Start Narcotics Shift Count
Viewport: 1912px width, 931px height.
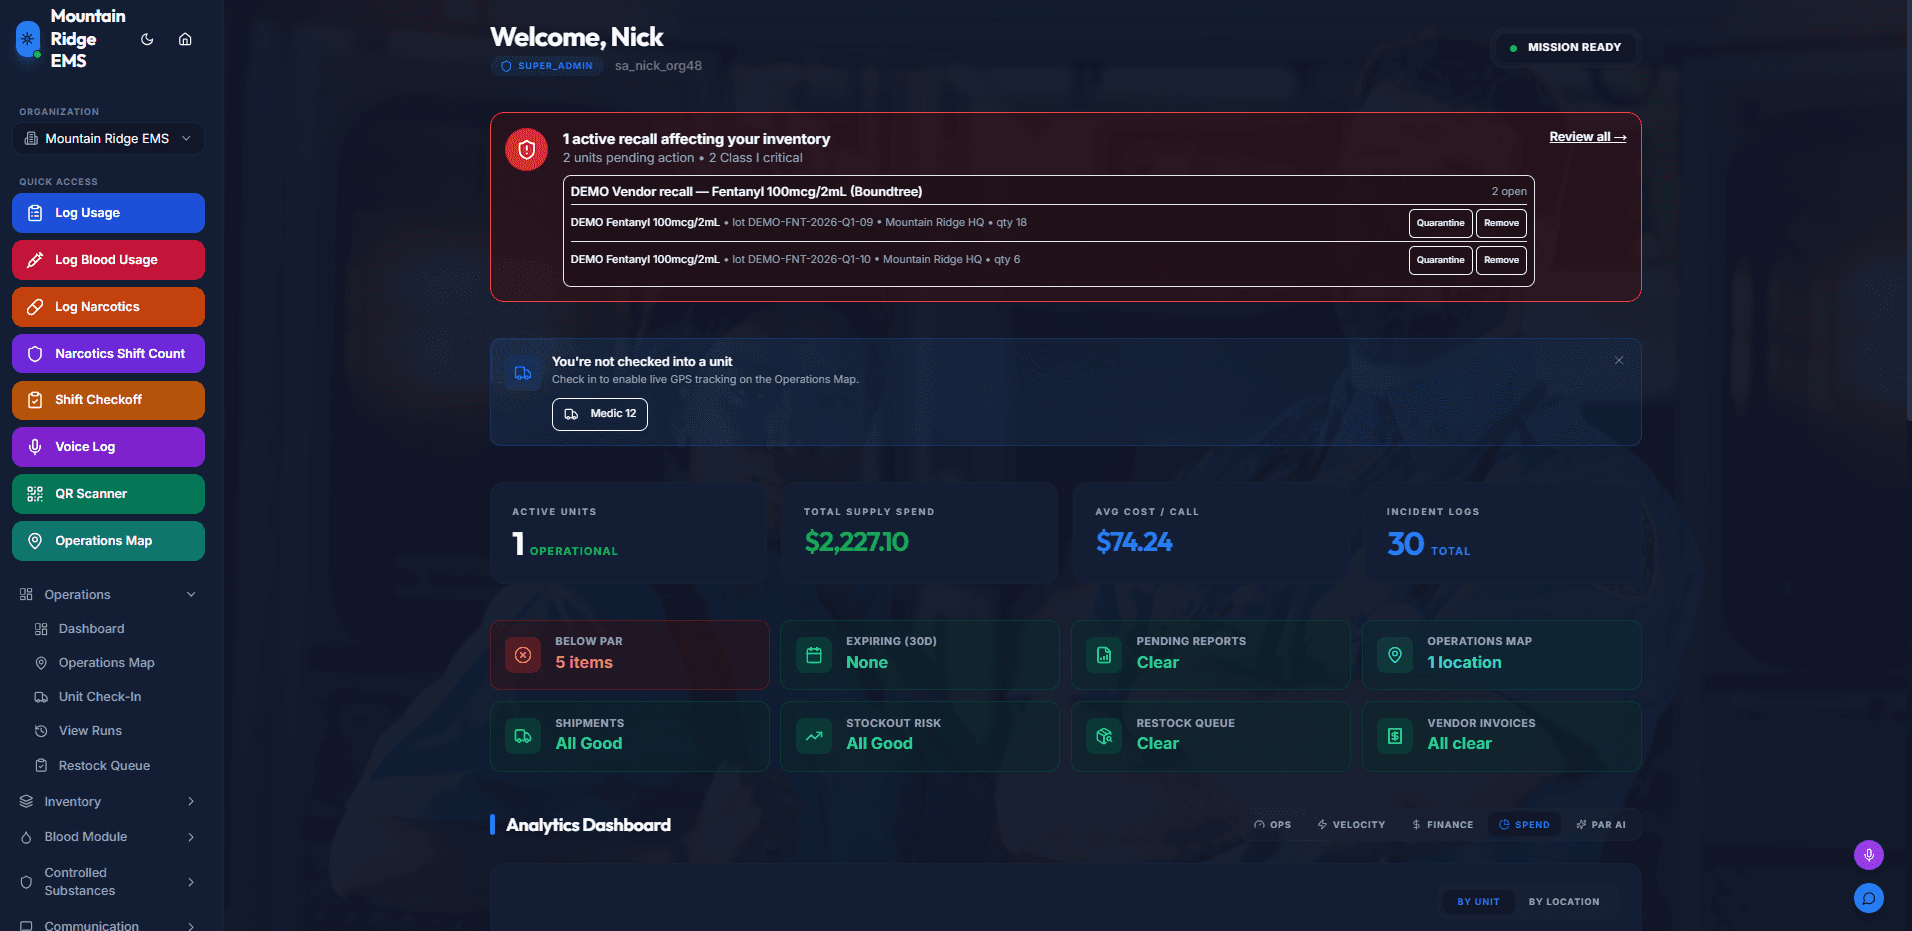[108, 354]
